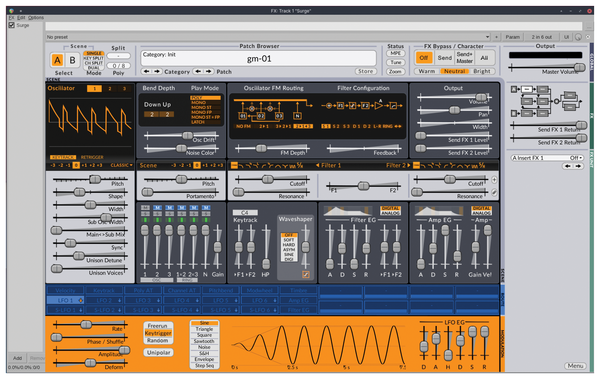Click the LFO Rate slider
The height and width of the screenshot is (379, 600).
91,325
